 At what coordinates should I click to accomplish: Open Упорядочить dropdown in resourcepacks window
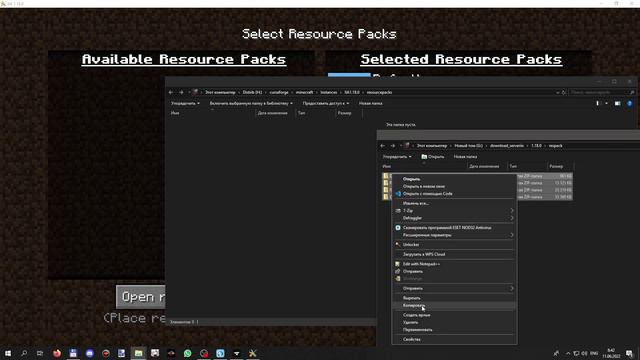(185, 104)
